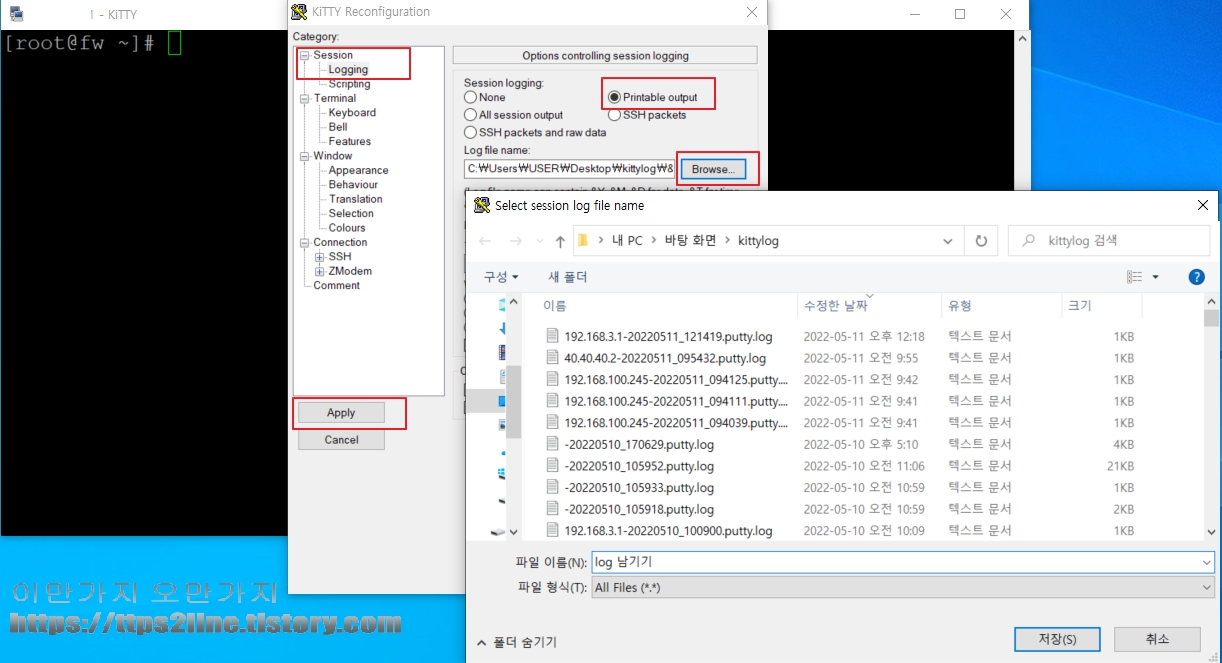Collapse the Connection tree node
This screenshot has height=663, width=1222.
[x=305, y=243]
